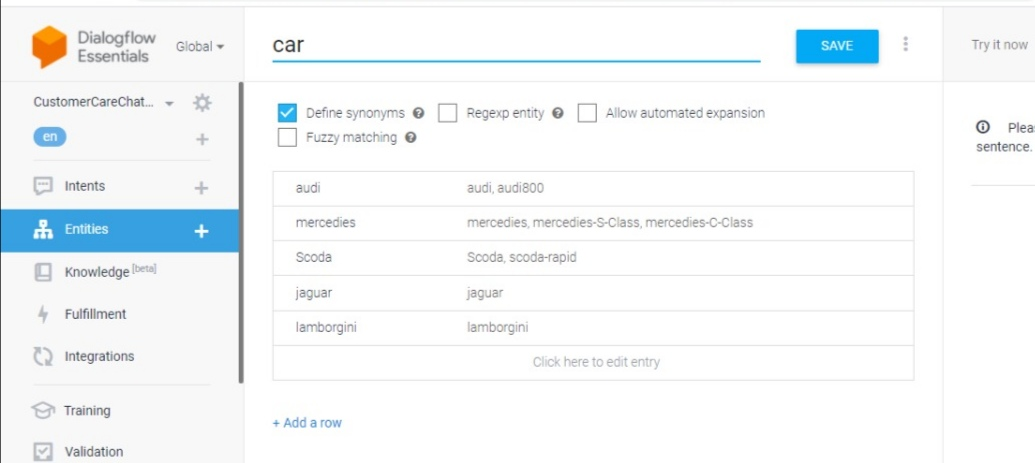Open the Global region dropdown
The image size is (1035, 463).
point(200,47)
